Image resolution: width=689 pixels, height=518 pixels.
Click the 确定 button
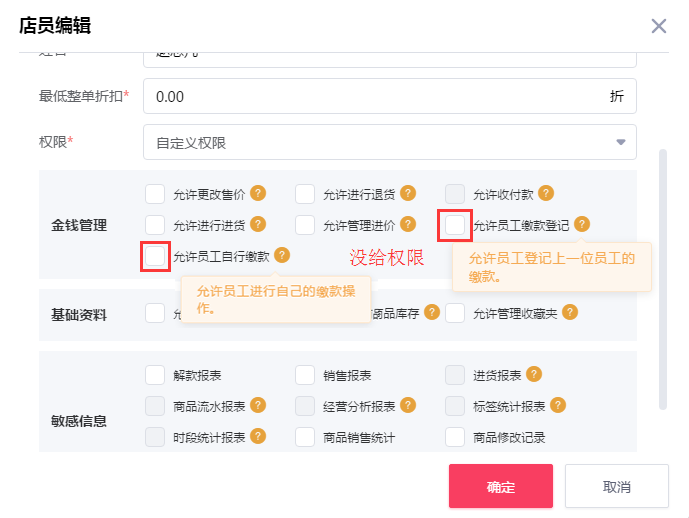500,486
